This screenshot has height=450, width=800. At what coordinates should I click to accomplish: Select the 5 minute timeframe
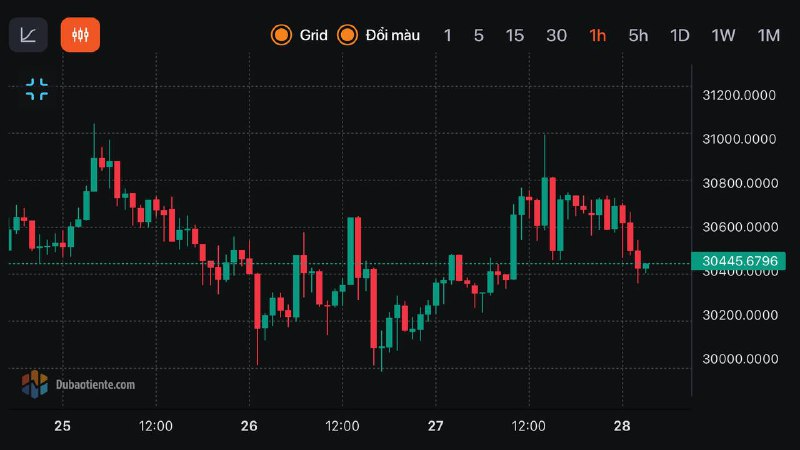point(479,35)
